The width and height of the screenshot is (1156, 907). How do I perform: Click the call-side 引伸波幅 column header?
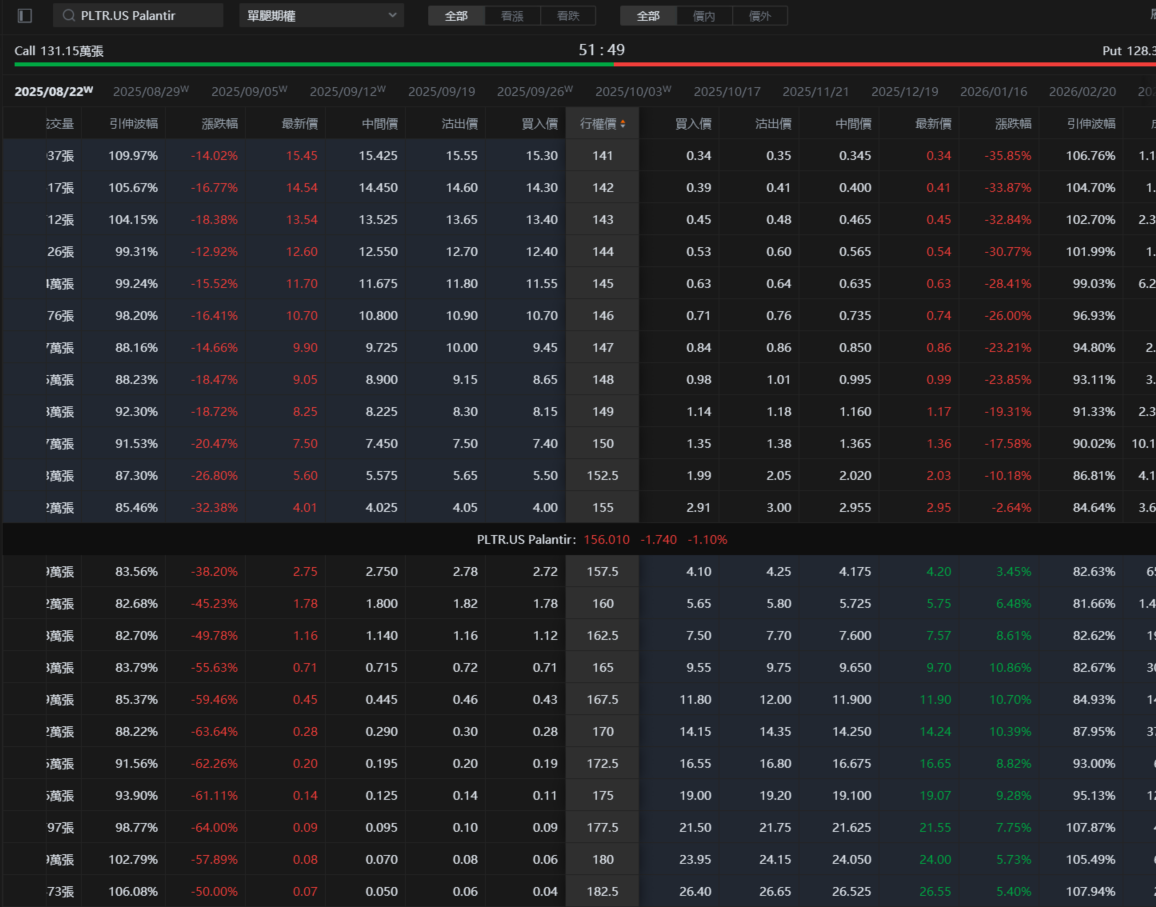tap(134, 124)
